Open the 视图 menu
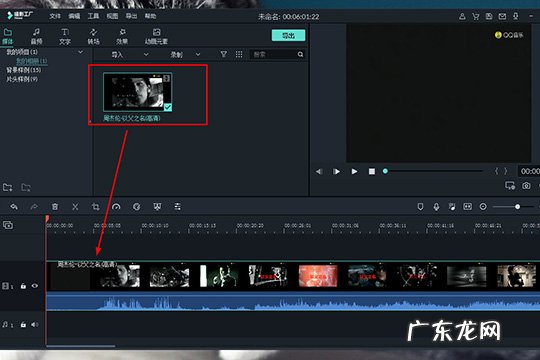The image size is (540, 360). click(112, 16)
